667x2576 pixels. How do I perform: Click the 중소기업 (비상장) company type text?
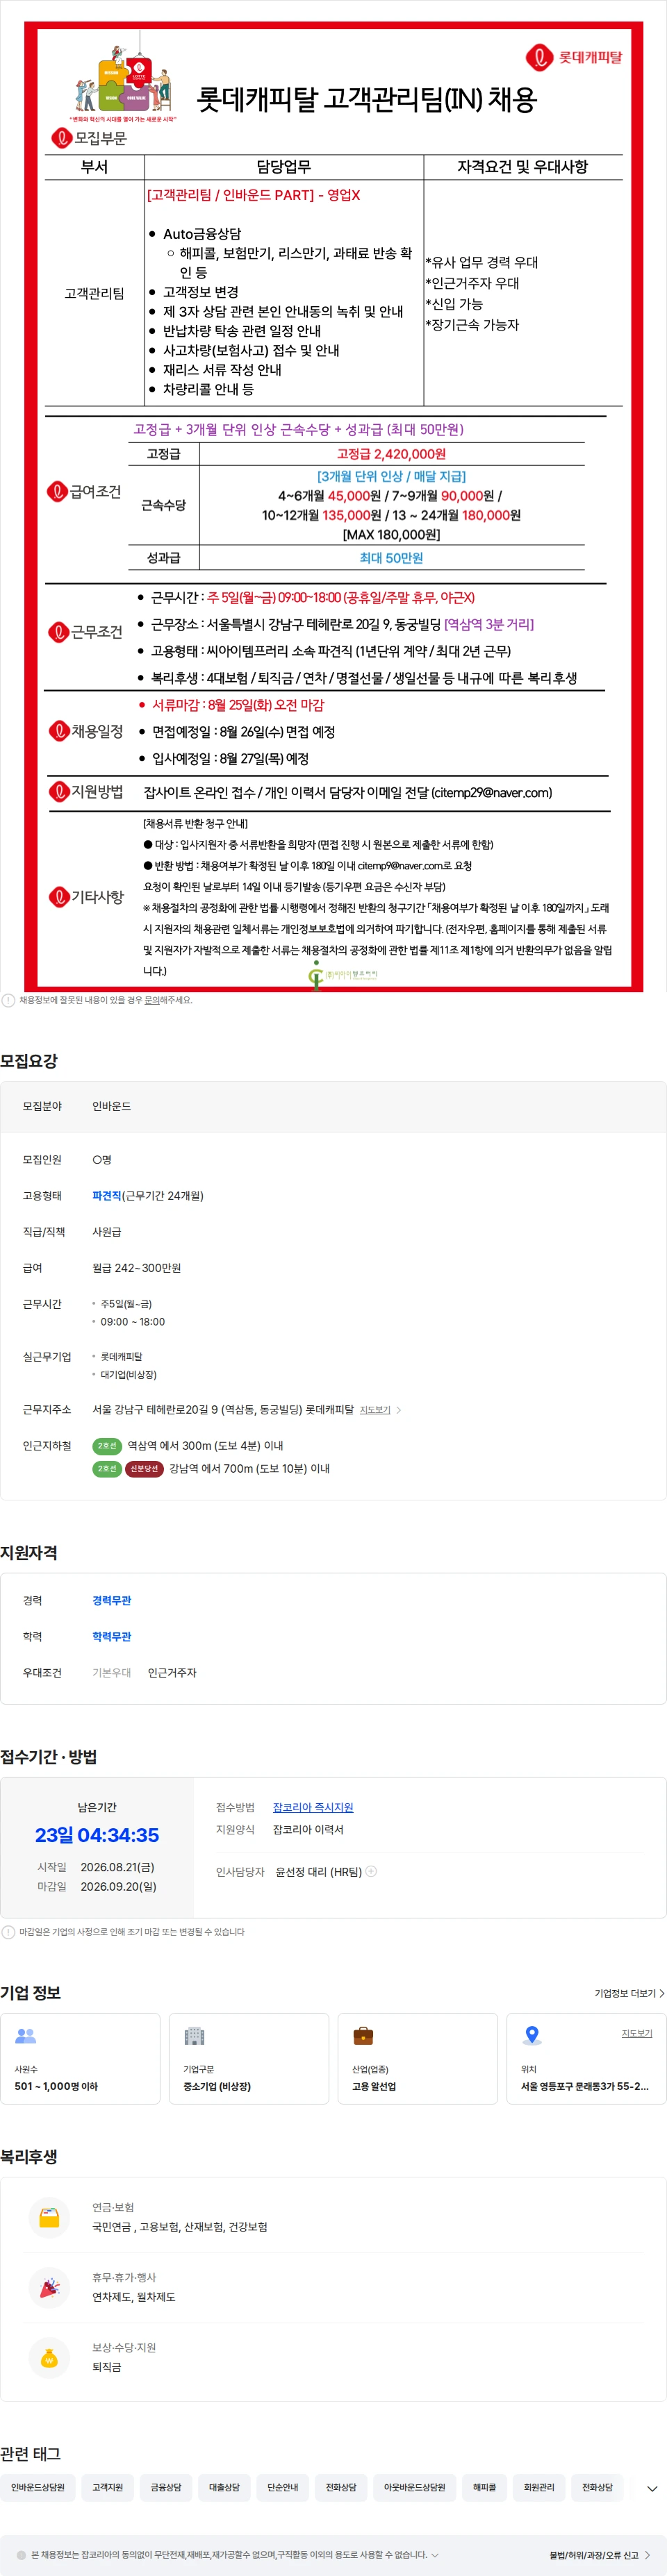click(217, 2086)
